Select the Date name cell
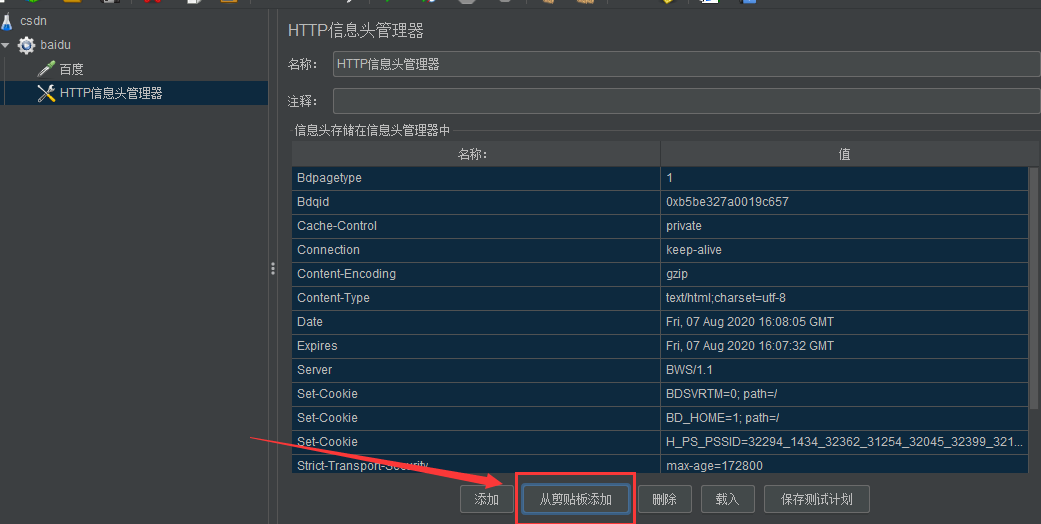Image resolution: width=1041 pixels, height=524 pixels. pyautogui.click(x=476, y=321)
